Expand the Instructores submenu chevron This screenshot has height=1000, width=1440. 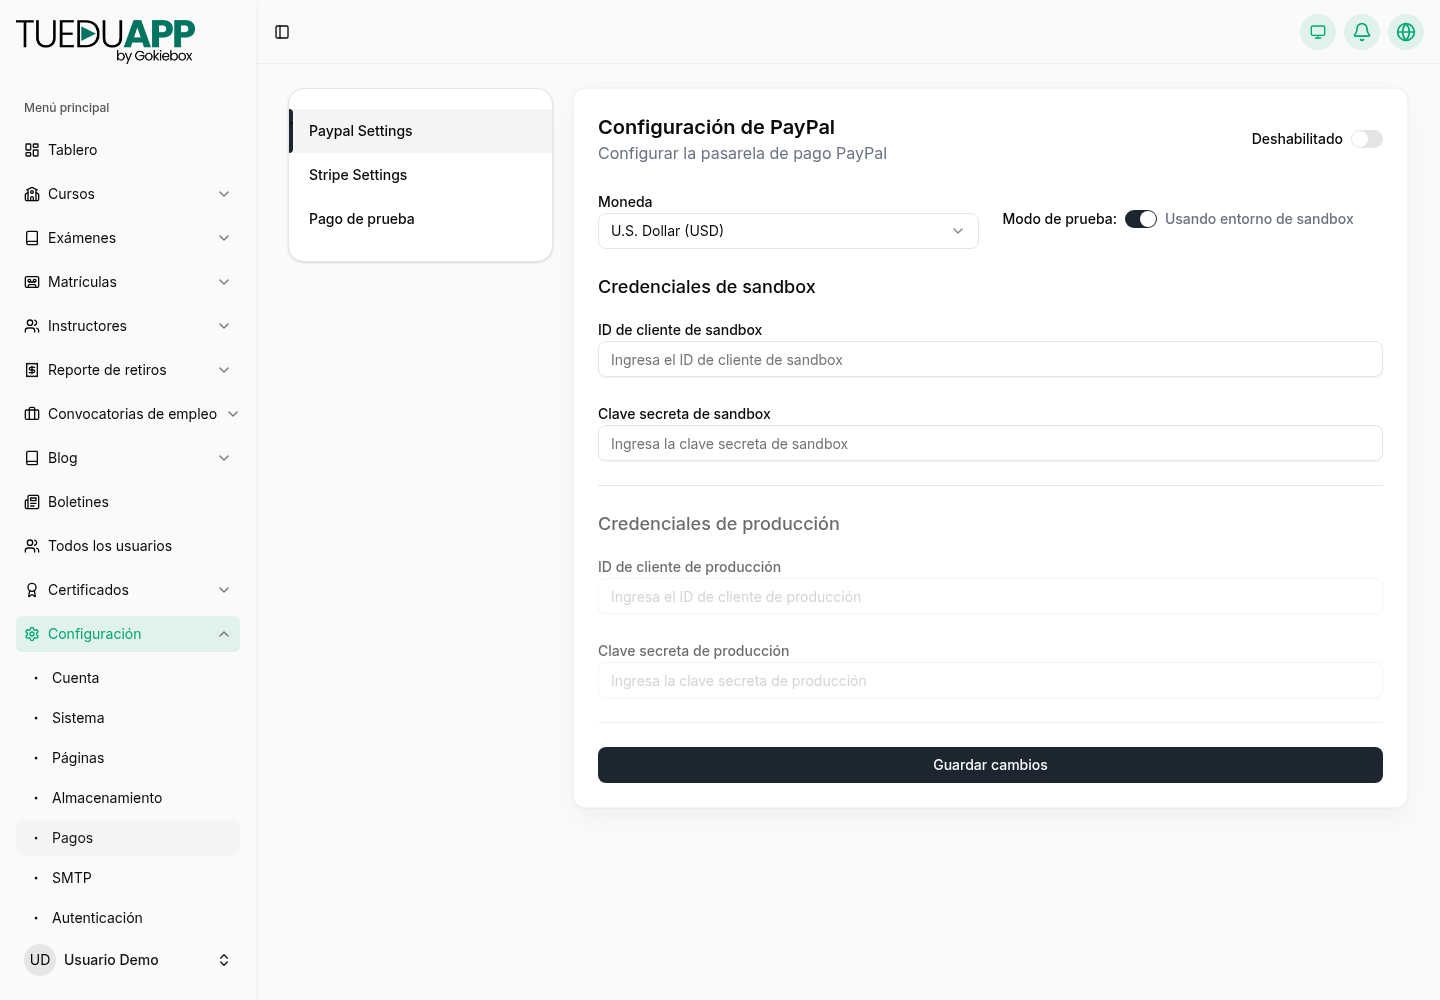click(x=224, y=326)
